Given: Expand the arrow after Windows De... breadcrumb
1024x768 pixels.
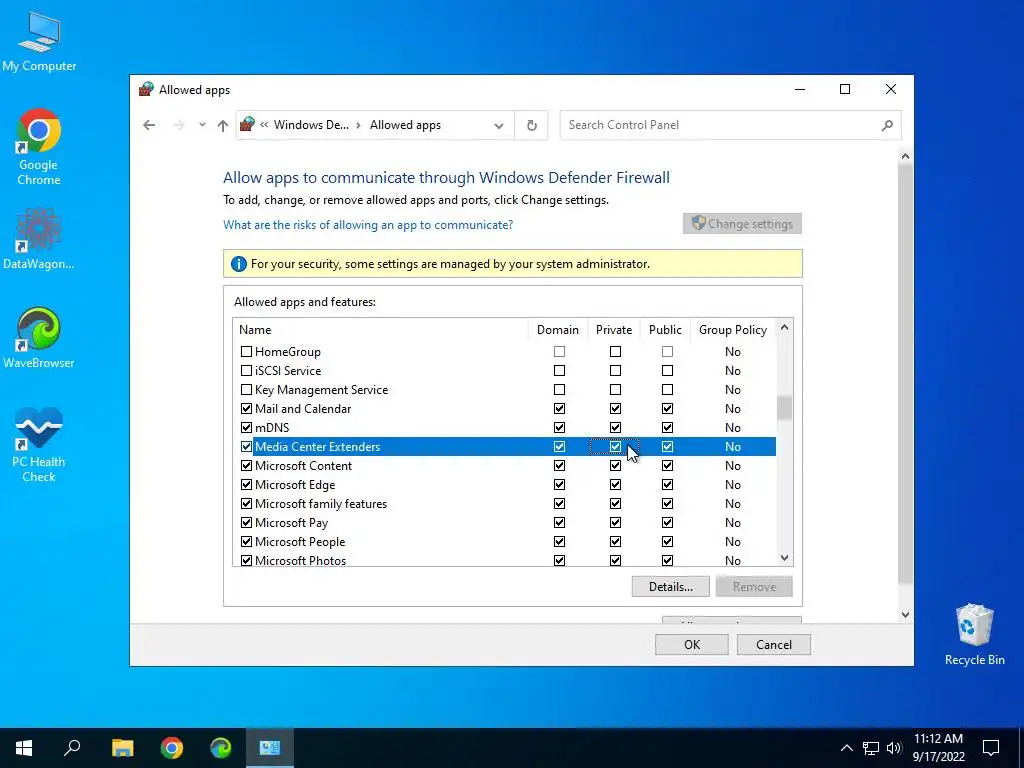Looking at the screenshot, I should (x=359, y=125).
